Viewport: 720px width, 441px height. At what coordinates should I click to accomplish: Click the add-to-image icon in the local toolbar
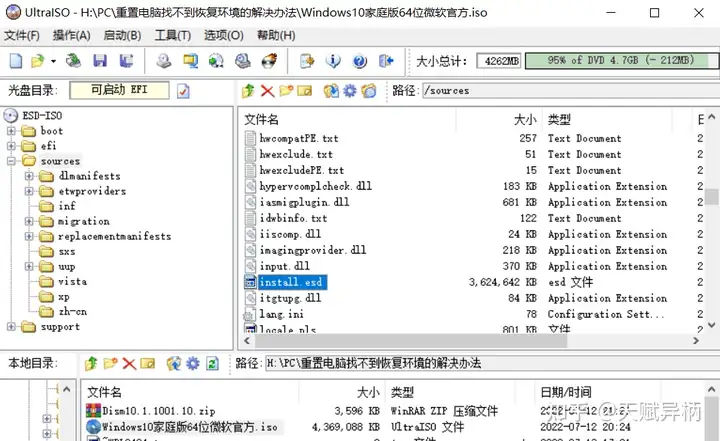pyautogui.click(x=174, y=363)
